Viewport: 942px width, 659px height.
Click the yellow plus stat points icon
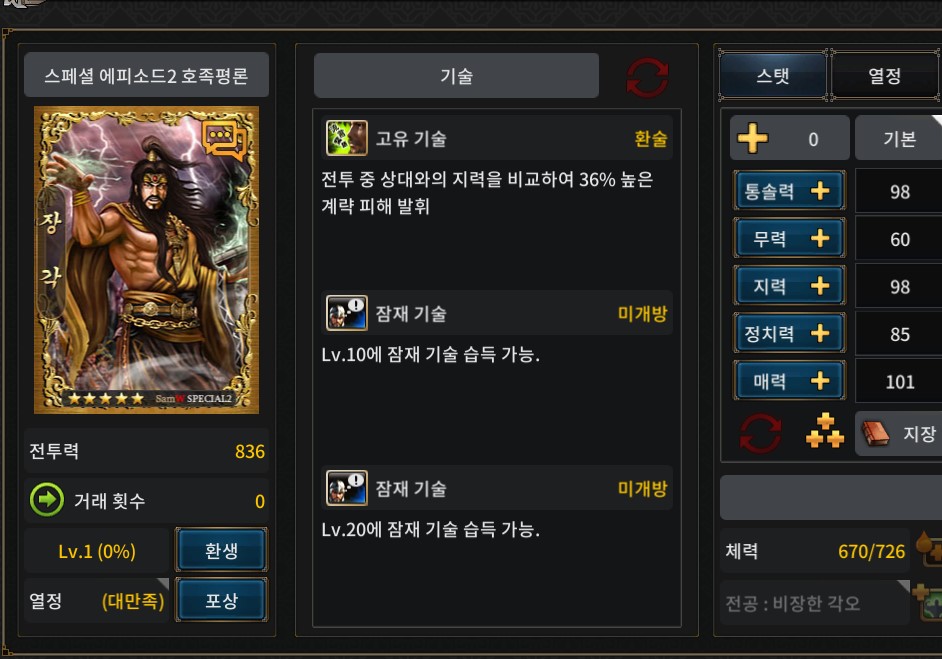pos(752,138)
